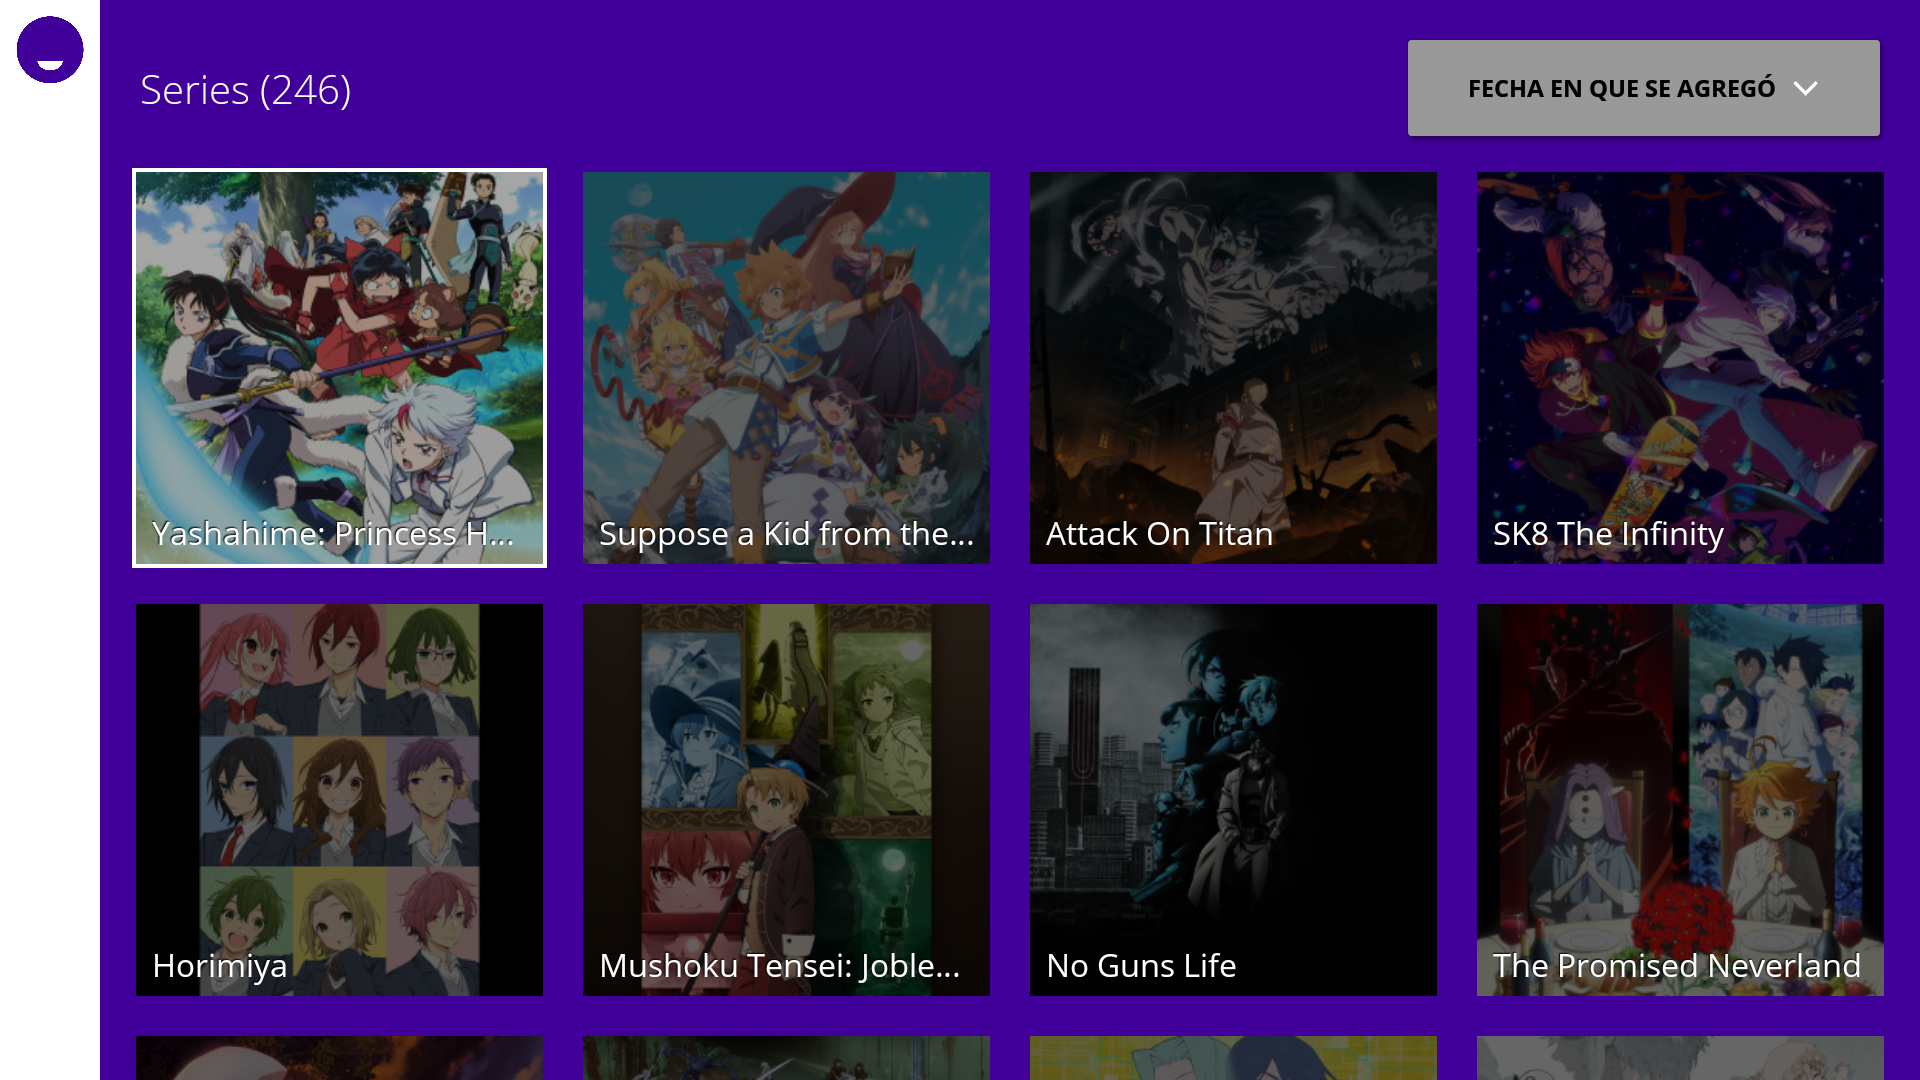
Task: Click the SK8 The Infinity title label
Action: click(x=1608, y=534)
